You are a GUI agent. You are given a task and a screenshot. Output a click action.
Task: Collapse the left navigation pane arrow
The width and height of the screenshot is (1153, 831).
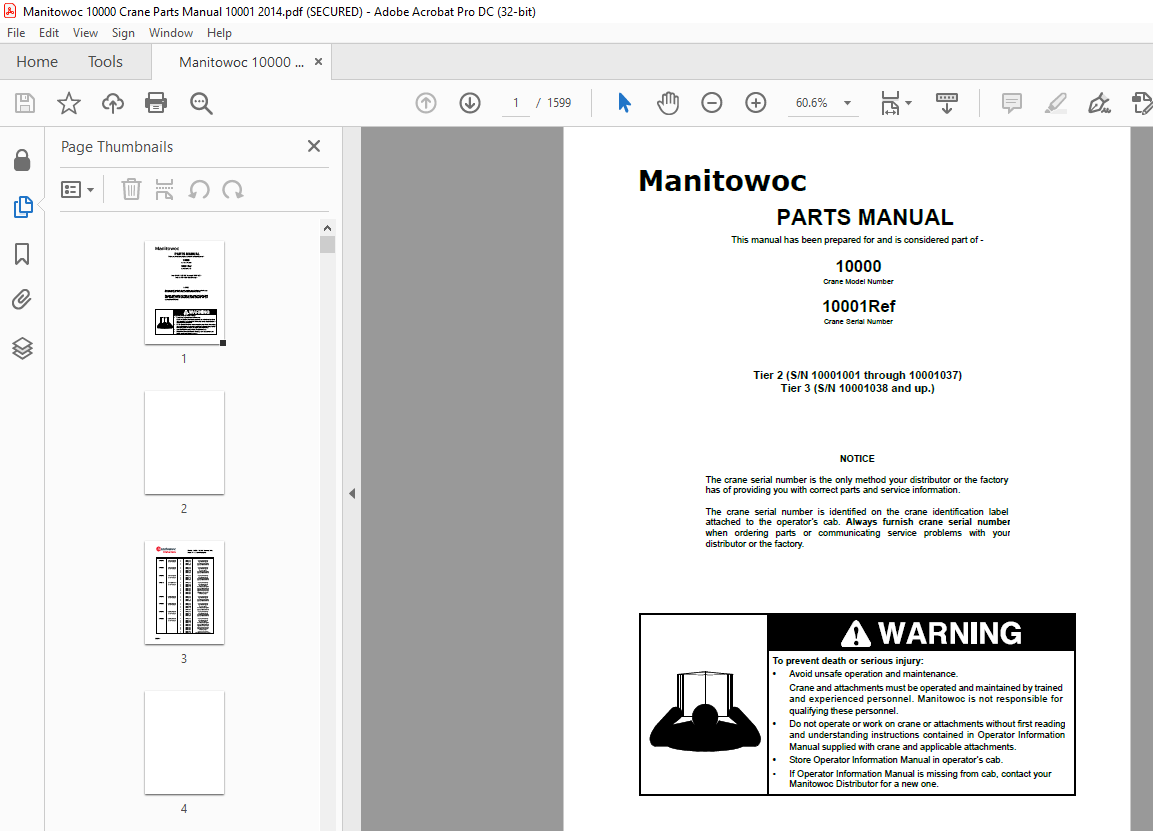[x=352, y=493]
